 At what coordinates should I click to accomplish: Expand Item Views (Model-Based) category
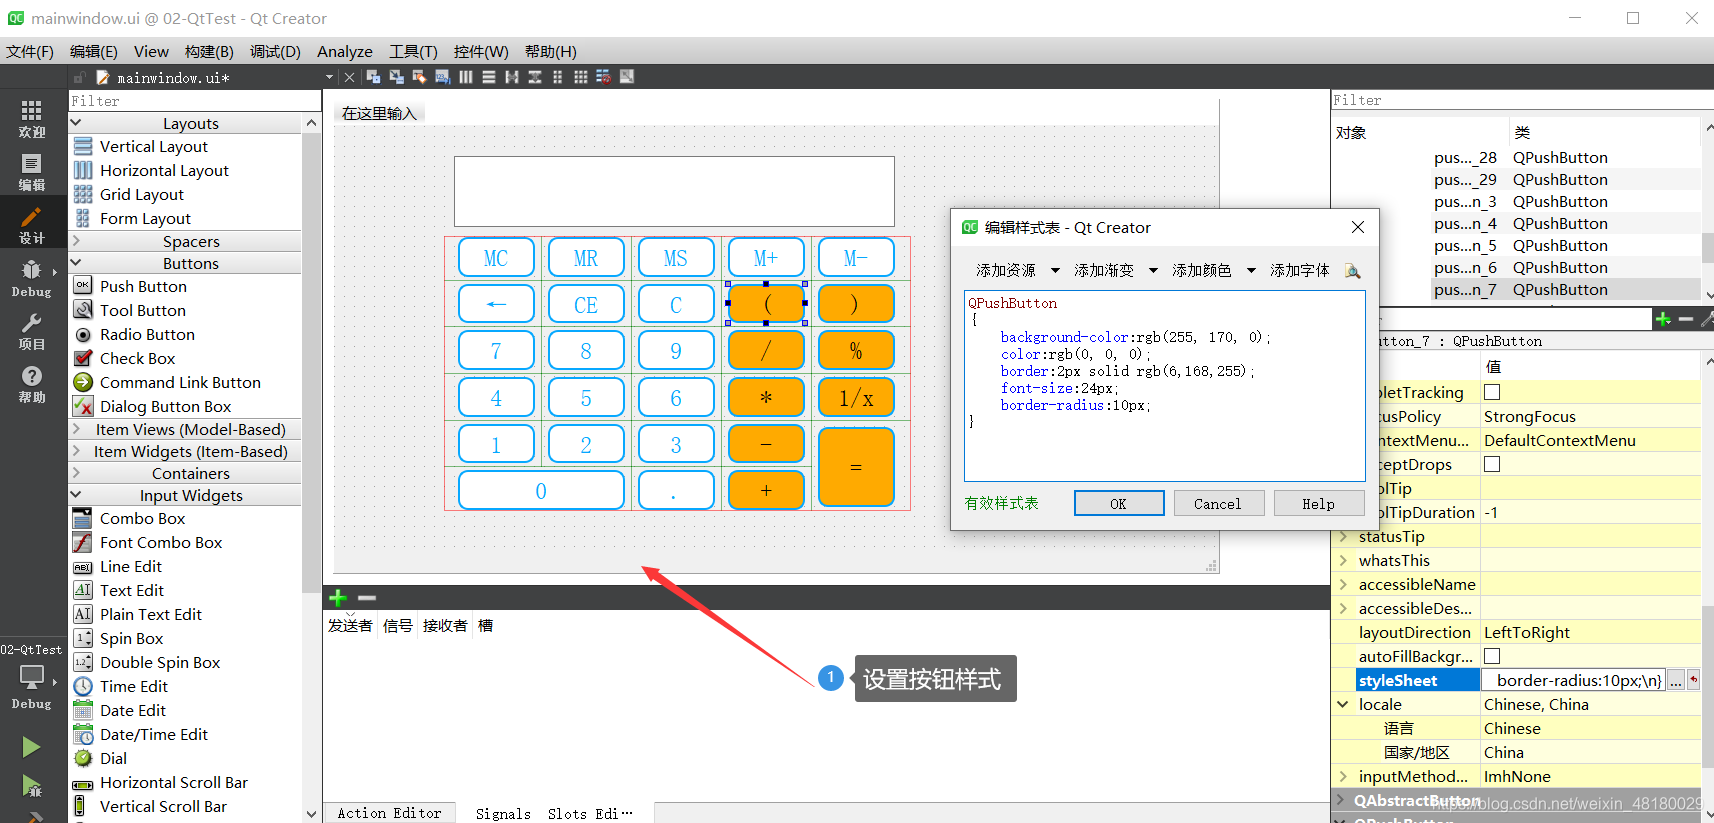(x=76, y=429)
